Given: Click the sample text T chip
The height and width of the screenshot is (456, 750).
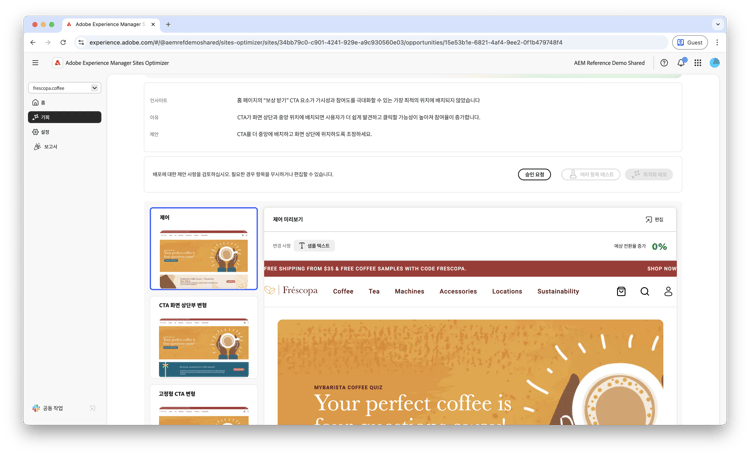Looking at the screenshot, I should 314,246.
